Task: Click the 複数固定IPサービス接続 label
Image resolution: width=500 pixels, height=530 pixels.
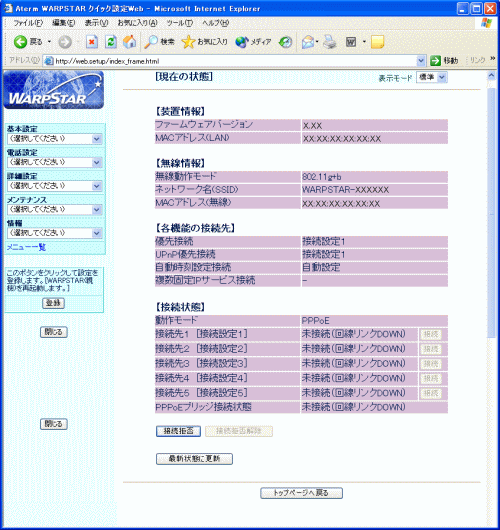Action: (x=205, y=280)
